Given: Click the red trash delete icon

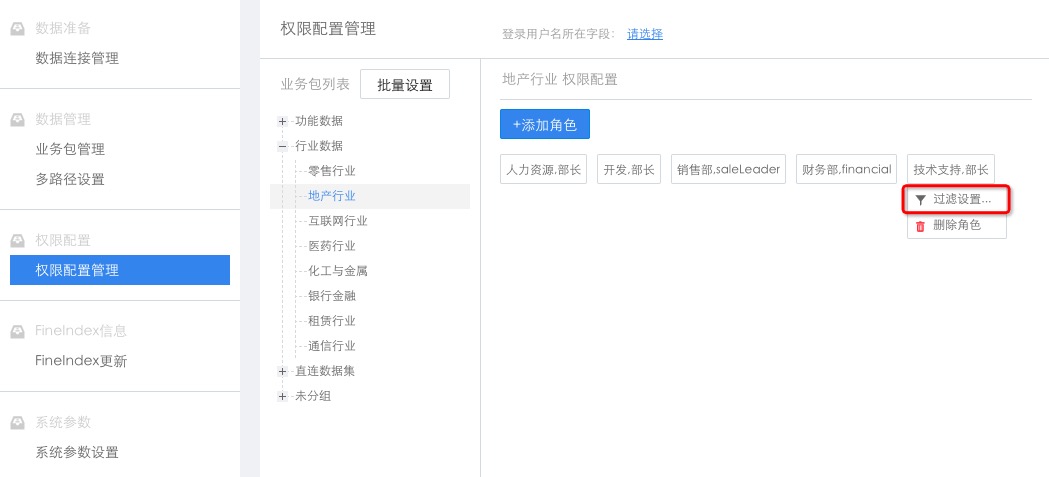Looking at the screenshot, I should point(921,226).
